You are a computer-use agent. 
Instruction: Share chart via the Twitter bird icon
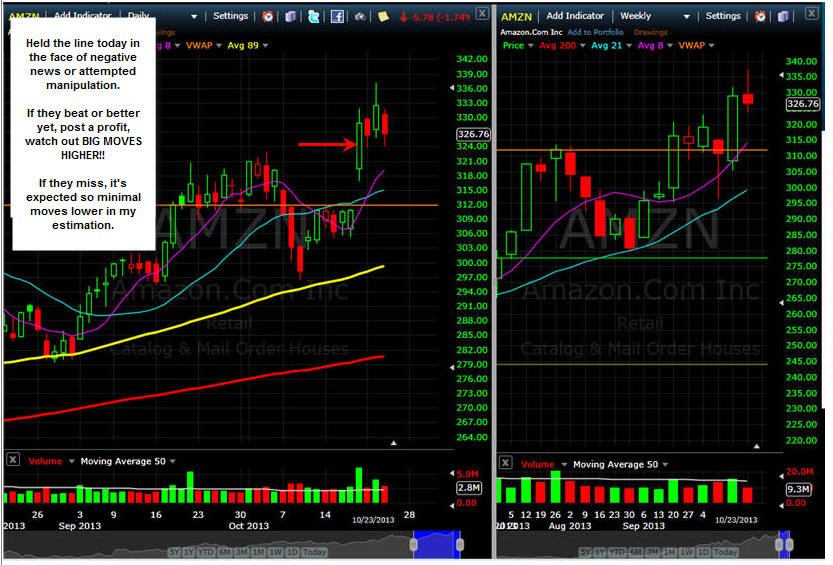tap(313, 16)
